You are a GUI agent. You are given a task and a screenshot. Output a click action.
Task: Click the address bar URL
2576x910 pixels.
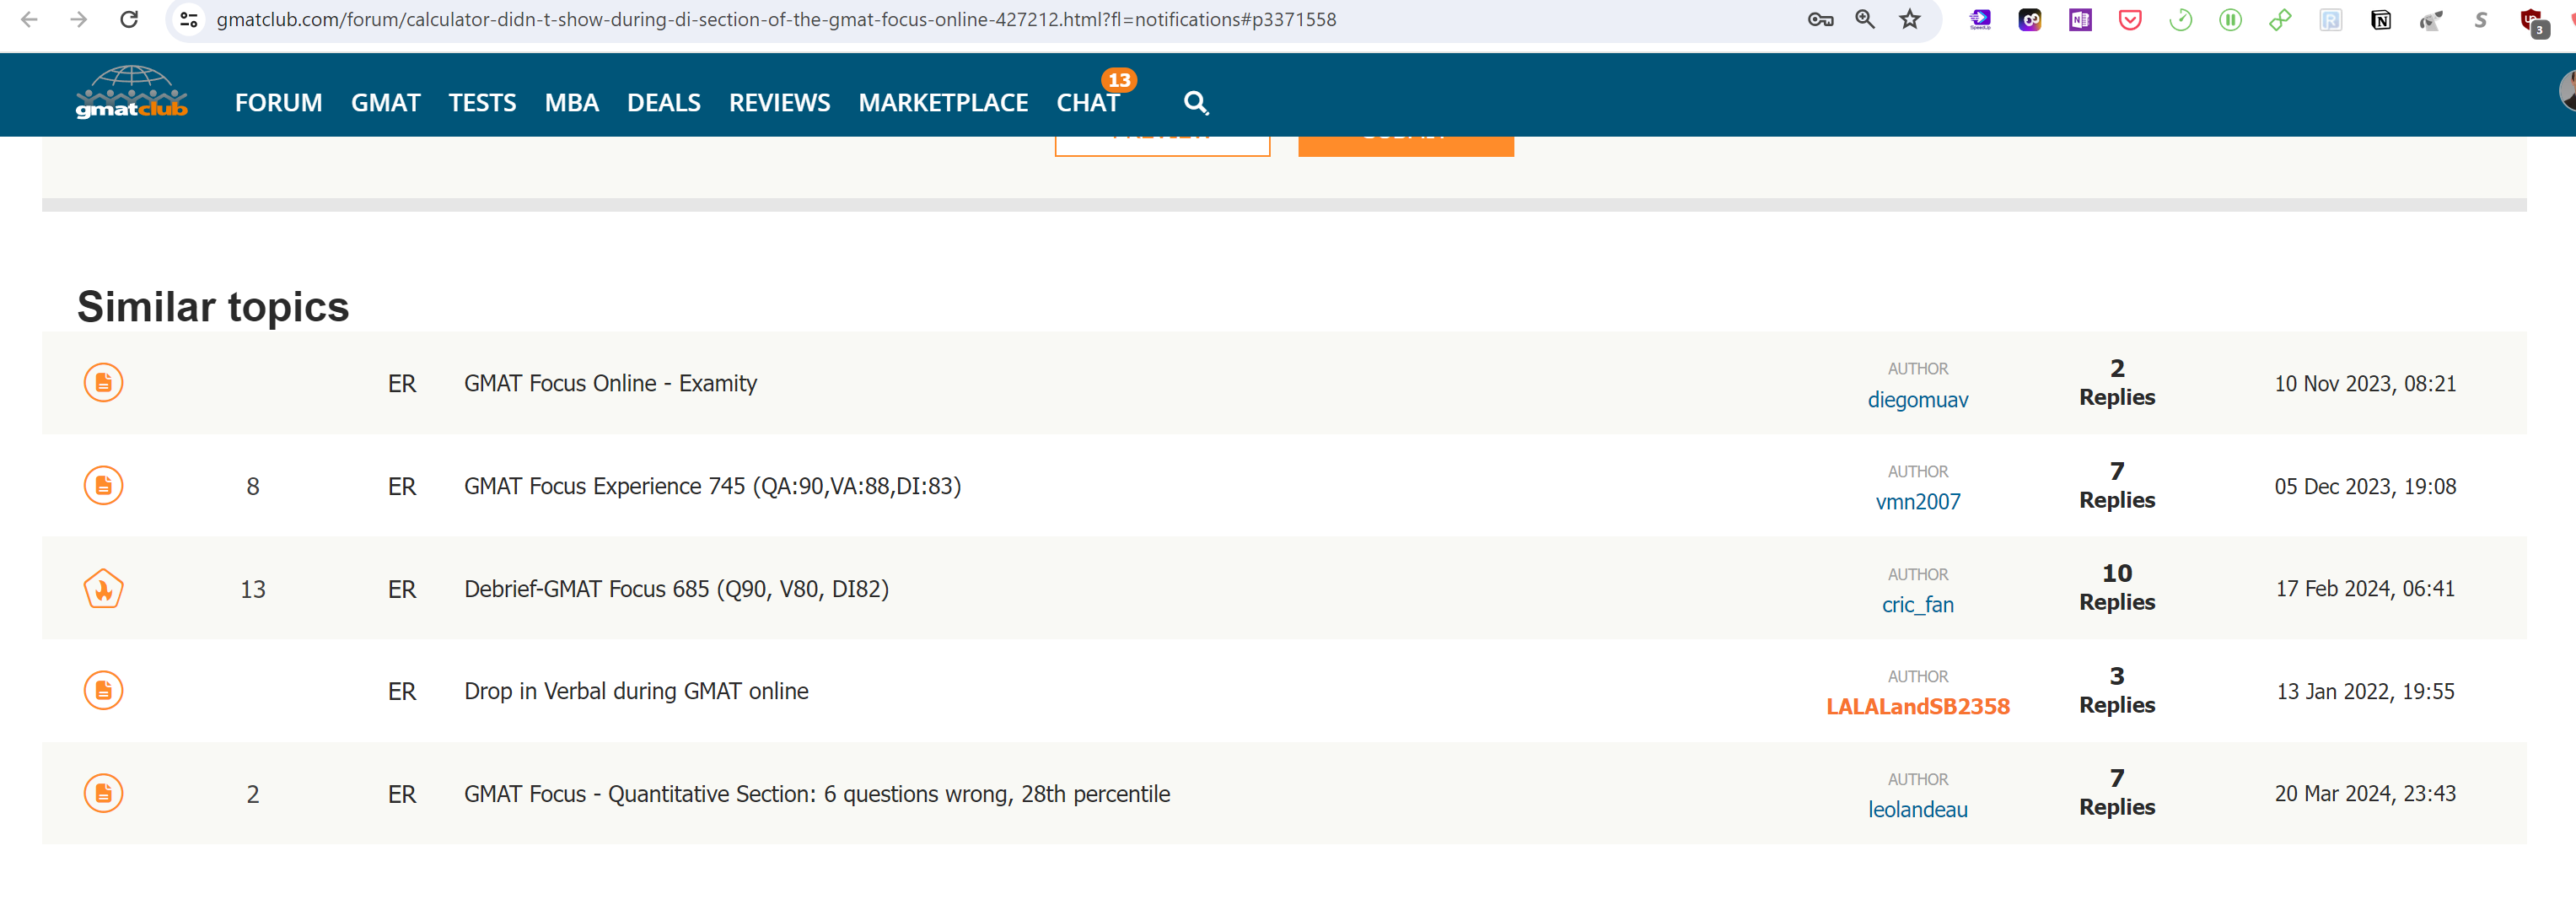776,19
